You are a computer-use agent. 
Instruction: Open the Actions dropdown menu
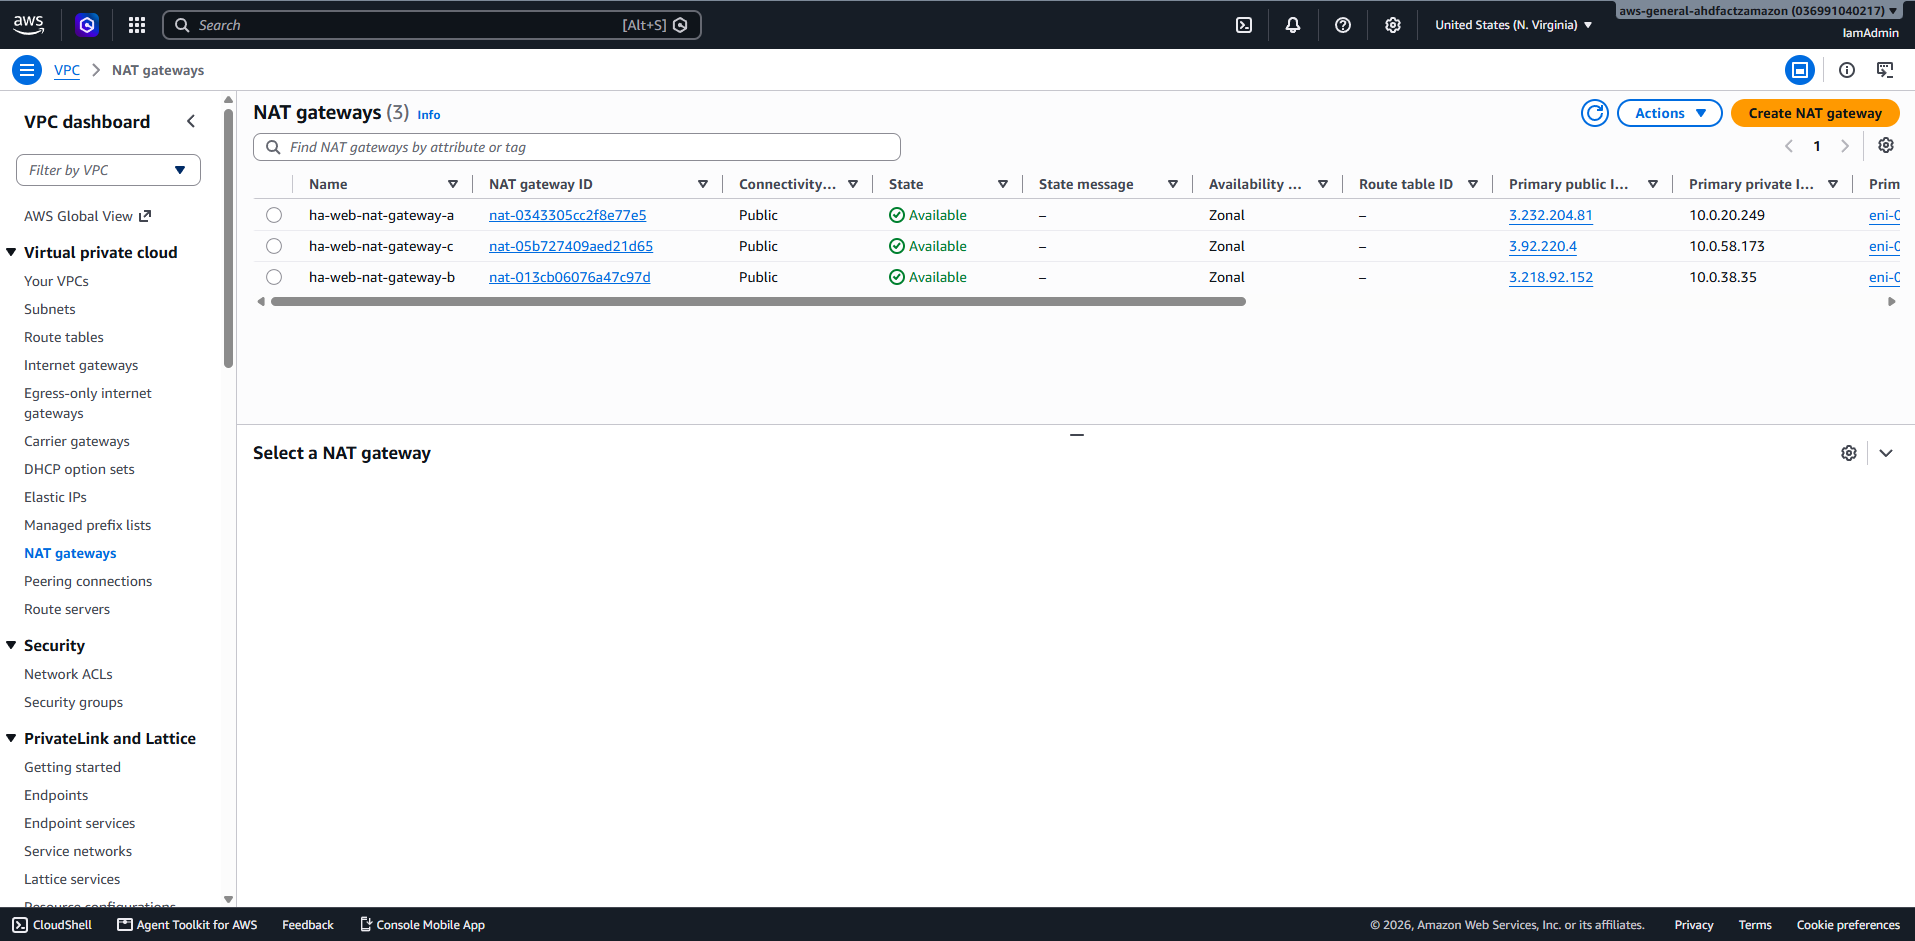[1669, 113]
